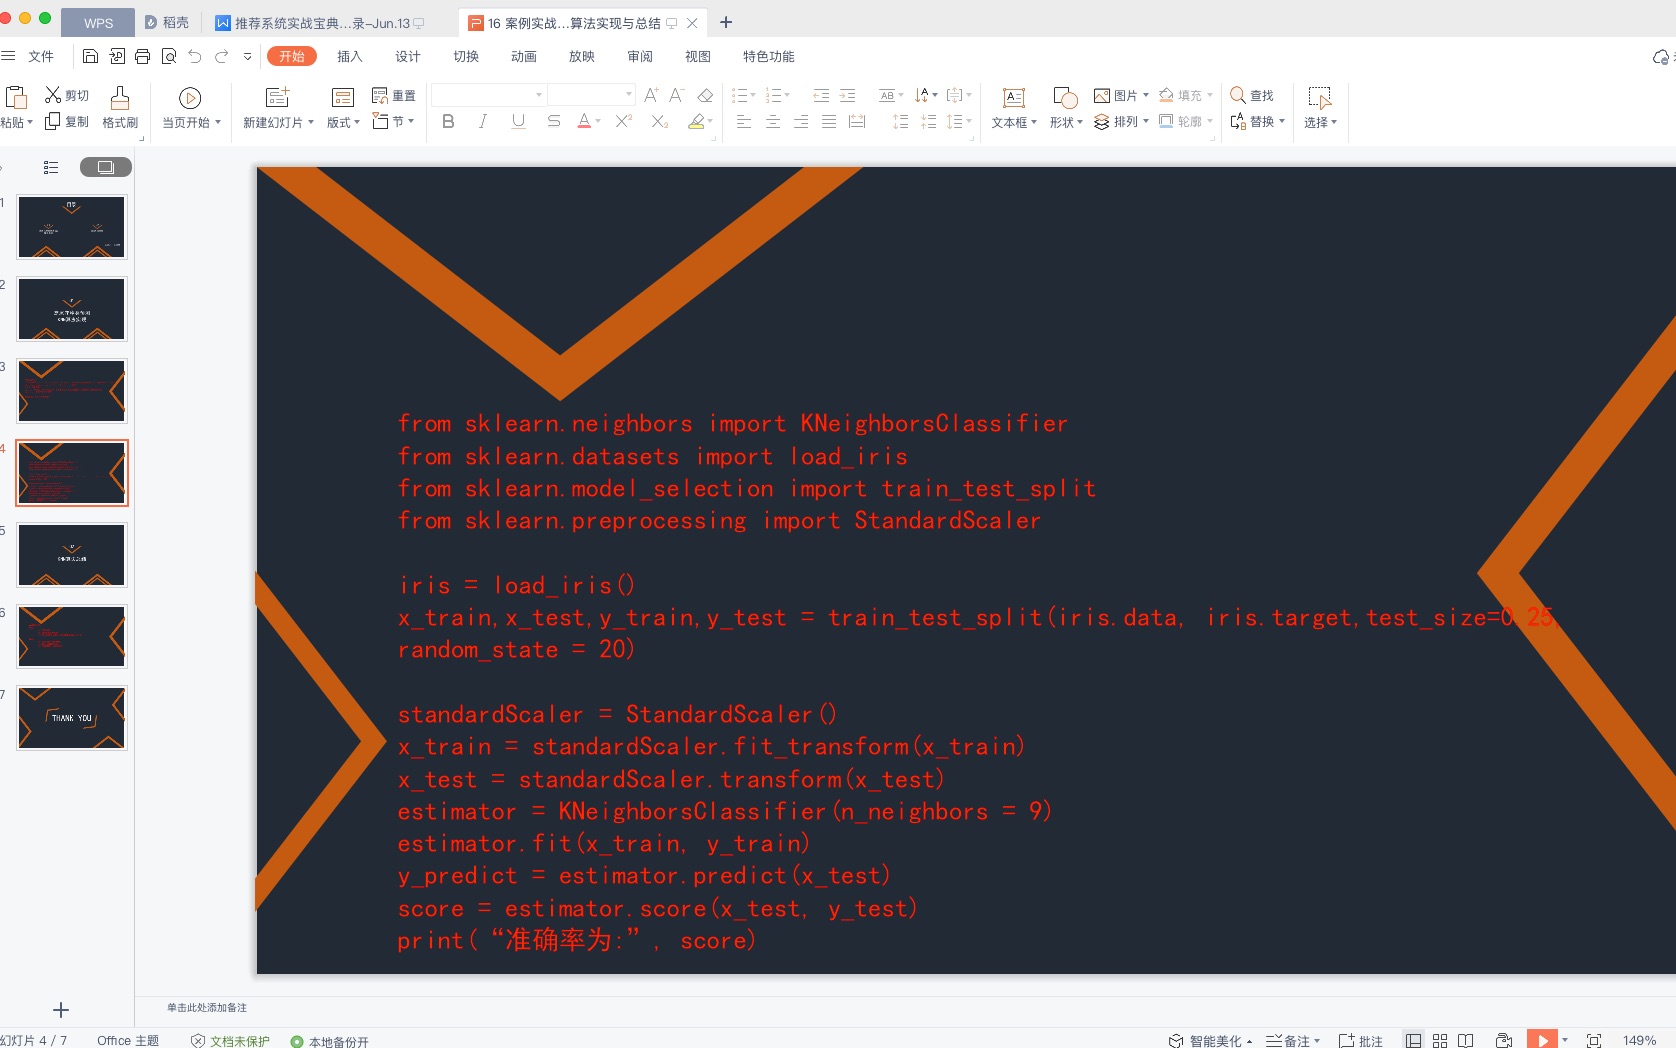1676x1048 pixels.
Task: Click the Clear Formatting eraser icon
Action: point(705,95)
